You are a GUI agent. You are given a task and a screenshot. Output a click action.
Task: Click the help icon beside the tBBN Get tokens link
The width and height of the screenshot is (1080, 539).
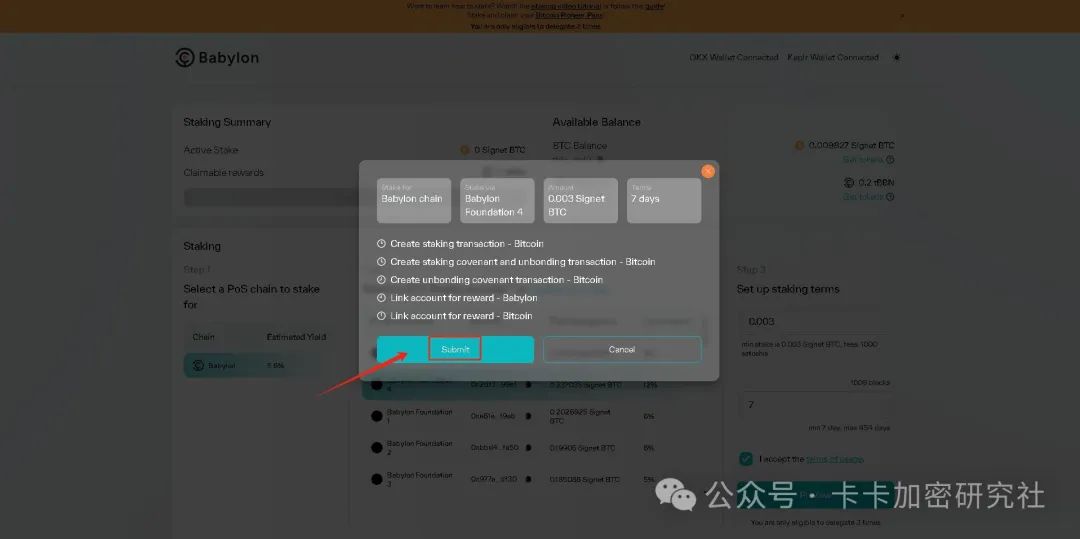click(890, 197)
